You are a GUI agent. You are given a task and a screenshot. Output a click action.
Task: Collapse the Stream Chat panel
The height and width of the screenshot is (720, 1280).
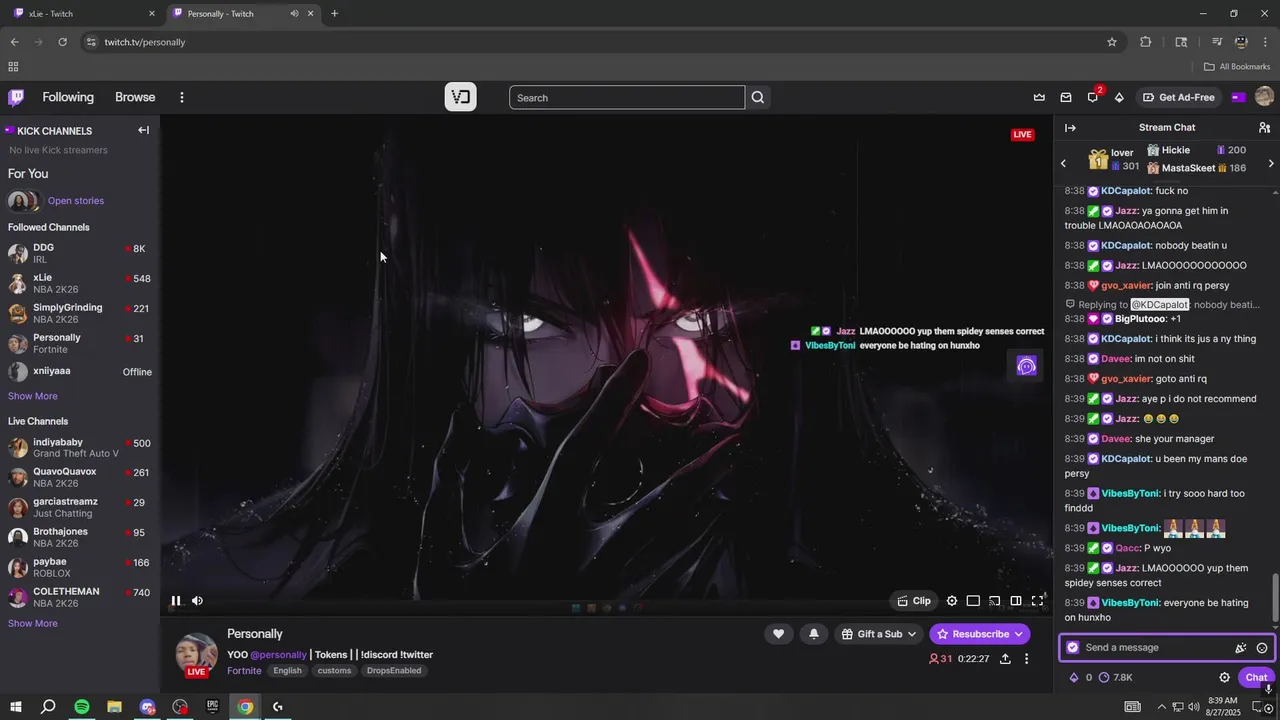click(x=1070, y=128)
